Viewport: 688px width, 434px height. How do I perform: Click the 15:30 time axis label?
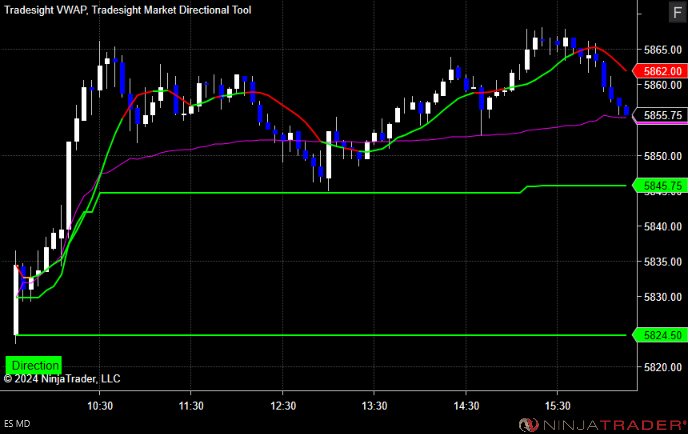(x=558, y=406)
